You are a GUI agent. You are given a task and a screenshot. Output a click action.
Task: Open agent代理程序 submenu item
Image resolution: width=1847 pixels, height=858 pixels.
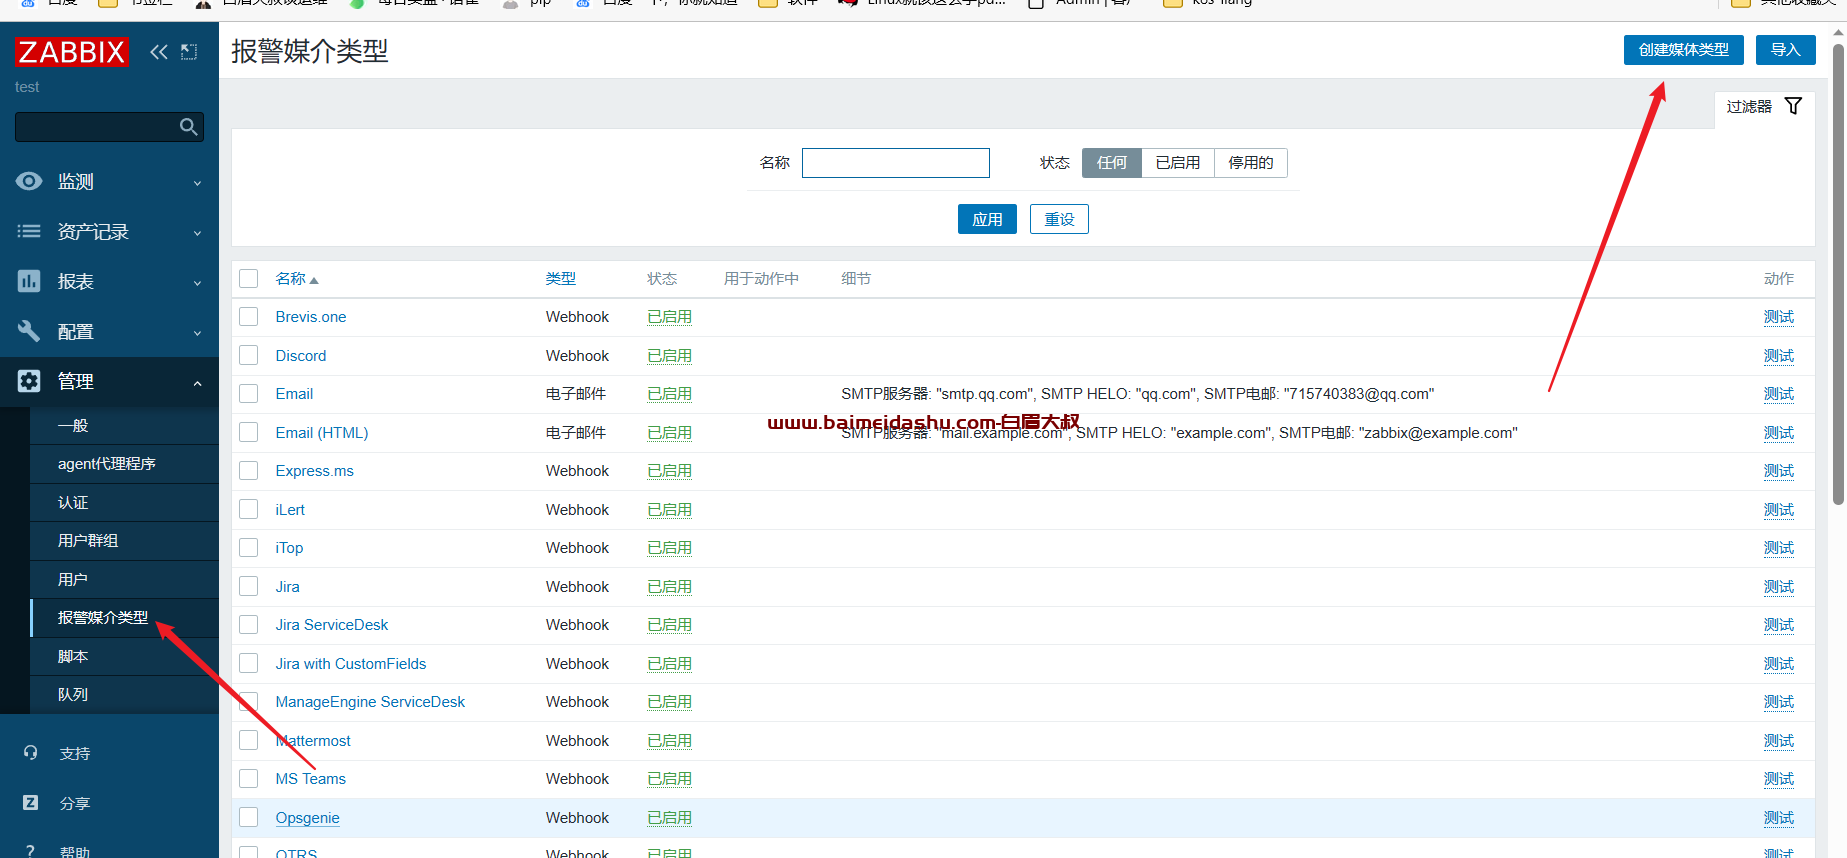(x=124, y=464)
